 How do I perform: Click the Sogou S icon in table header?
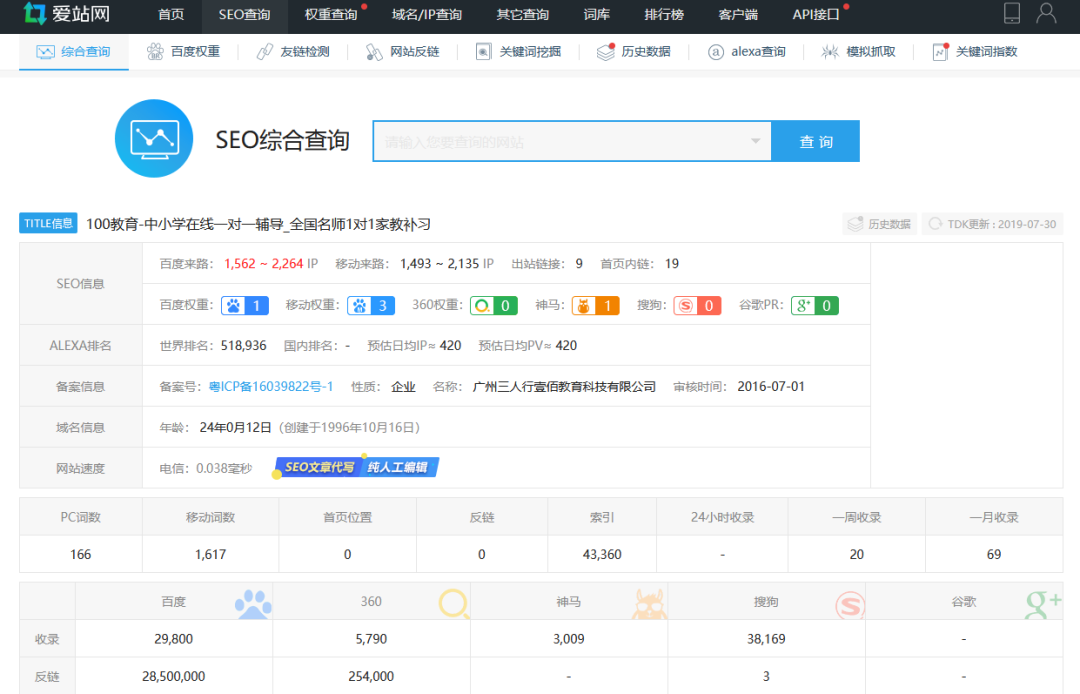coord(850,605)
